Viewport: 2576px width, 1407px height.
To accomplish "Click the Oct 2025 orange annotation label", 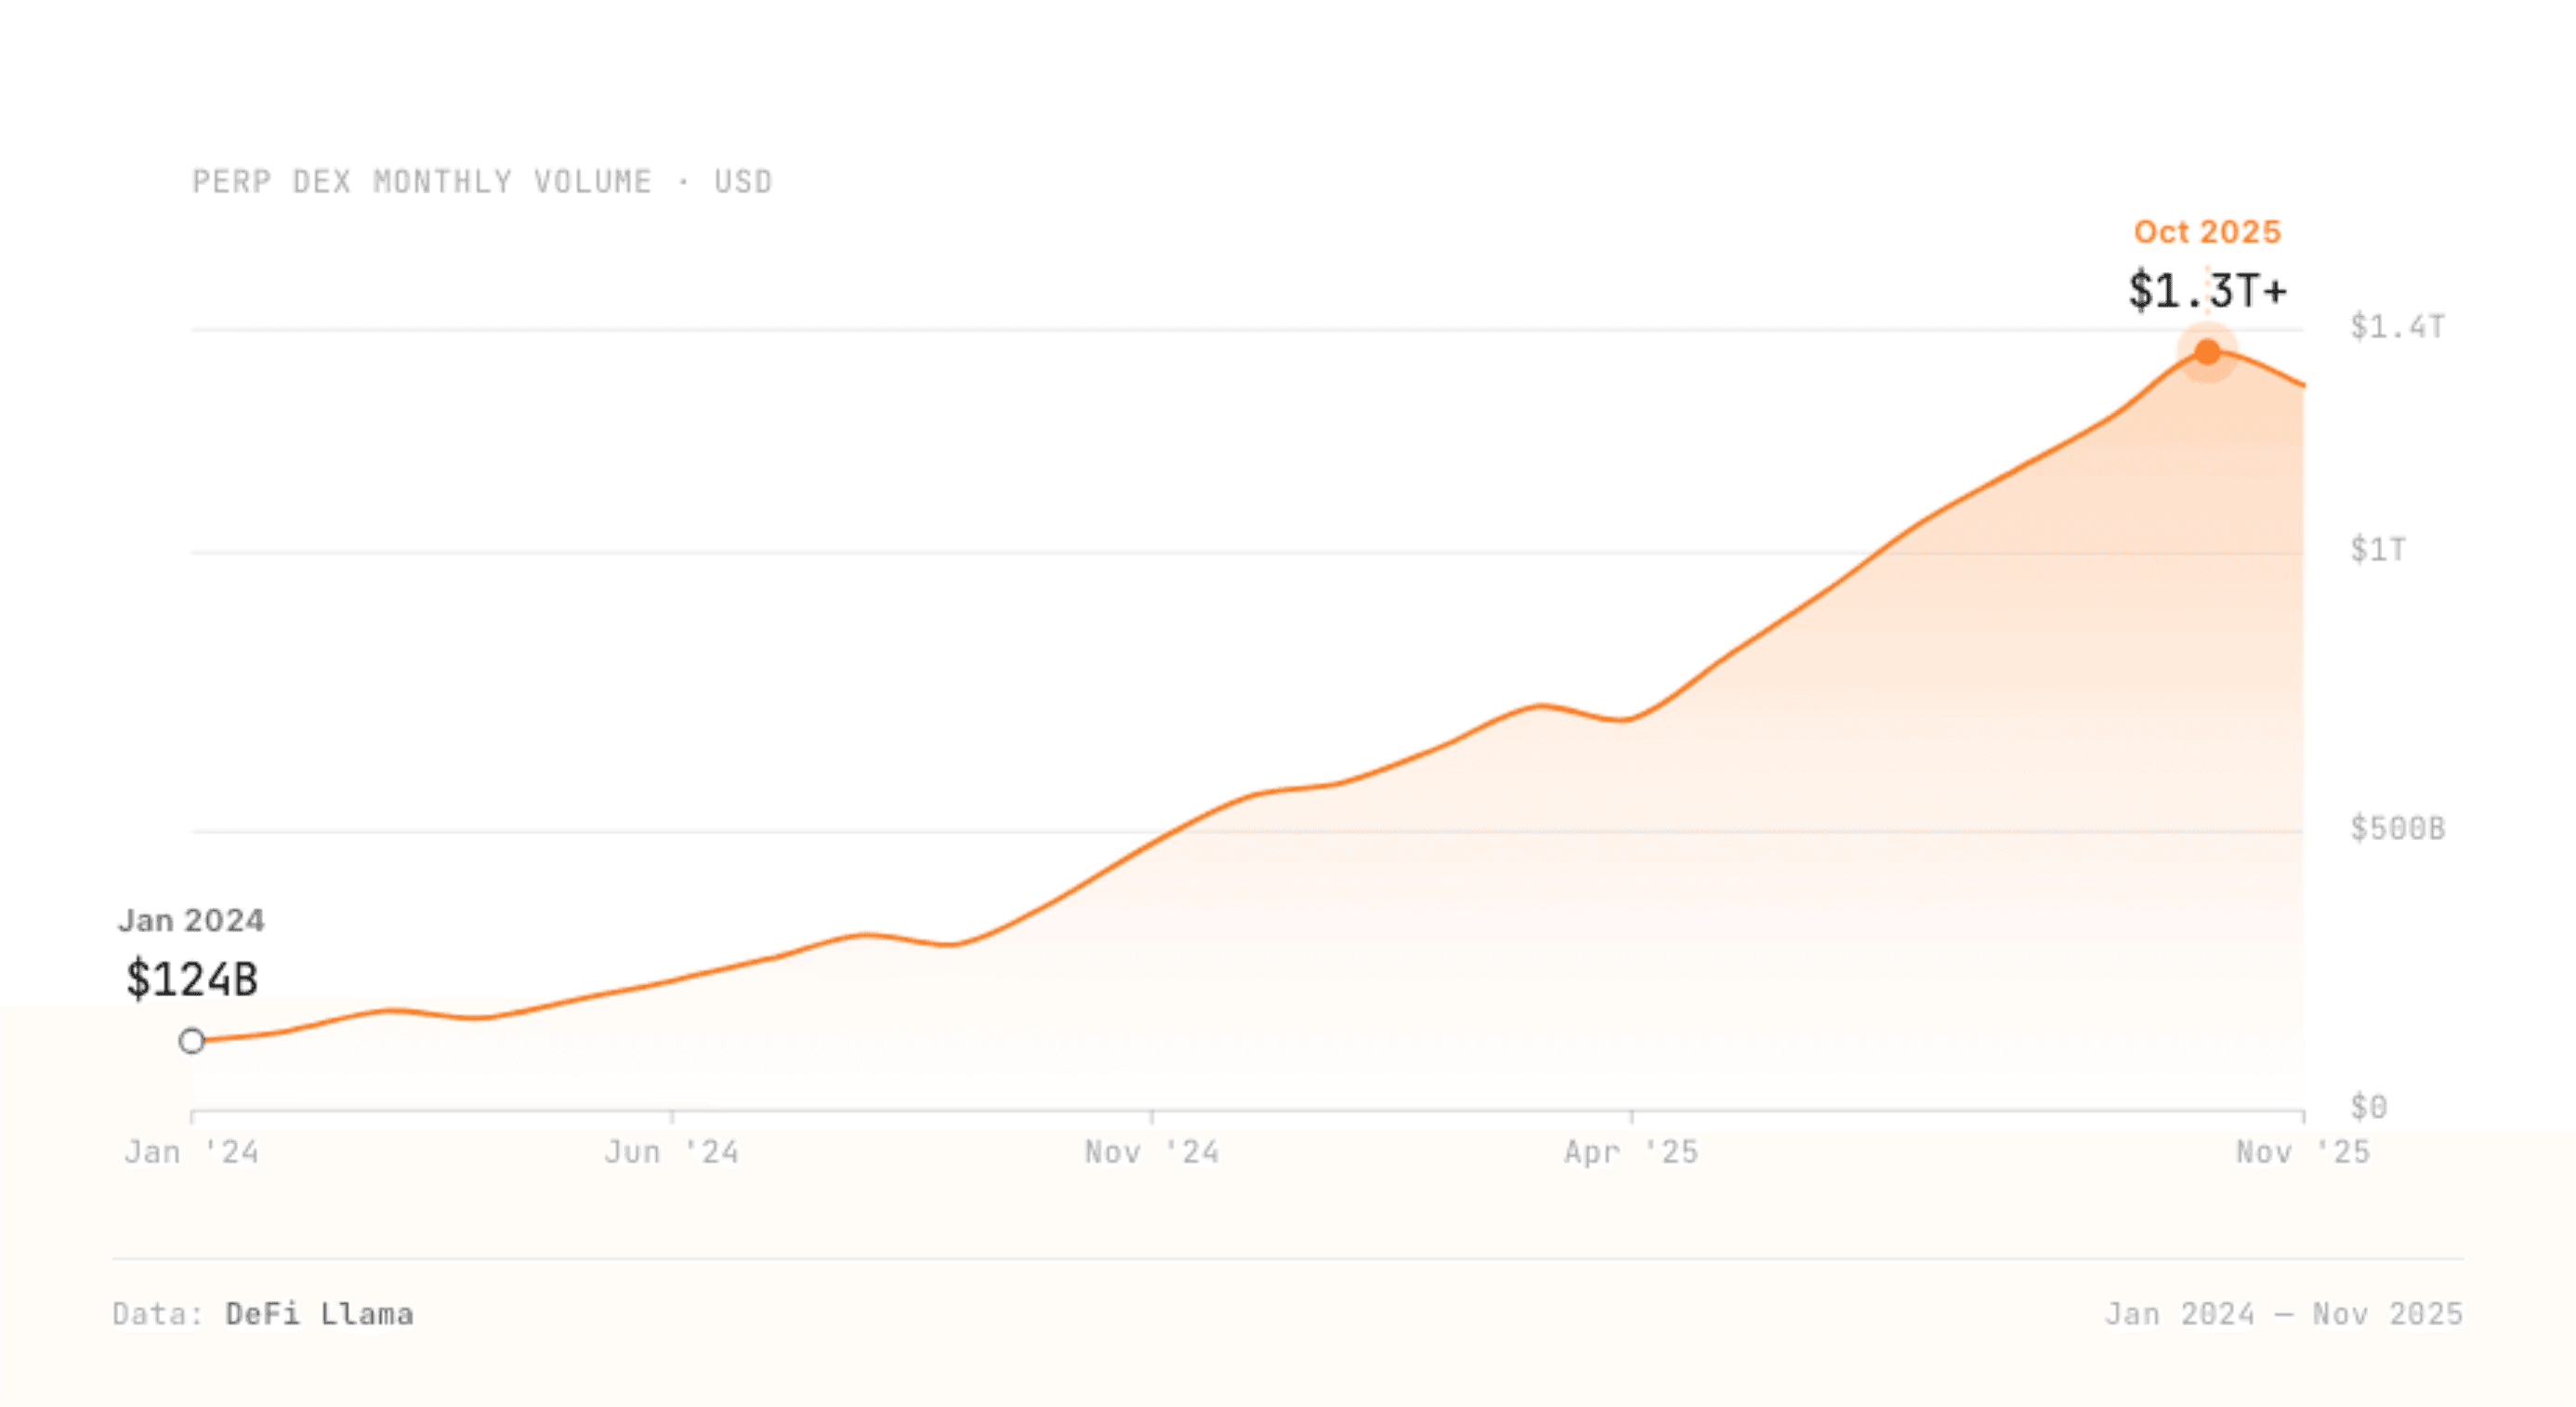I will (2207, 232).
